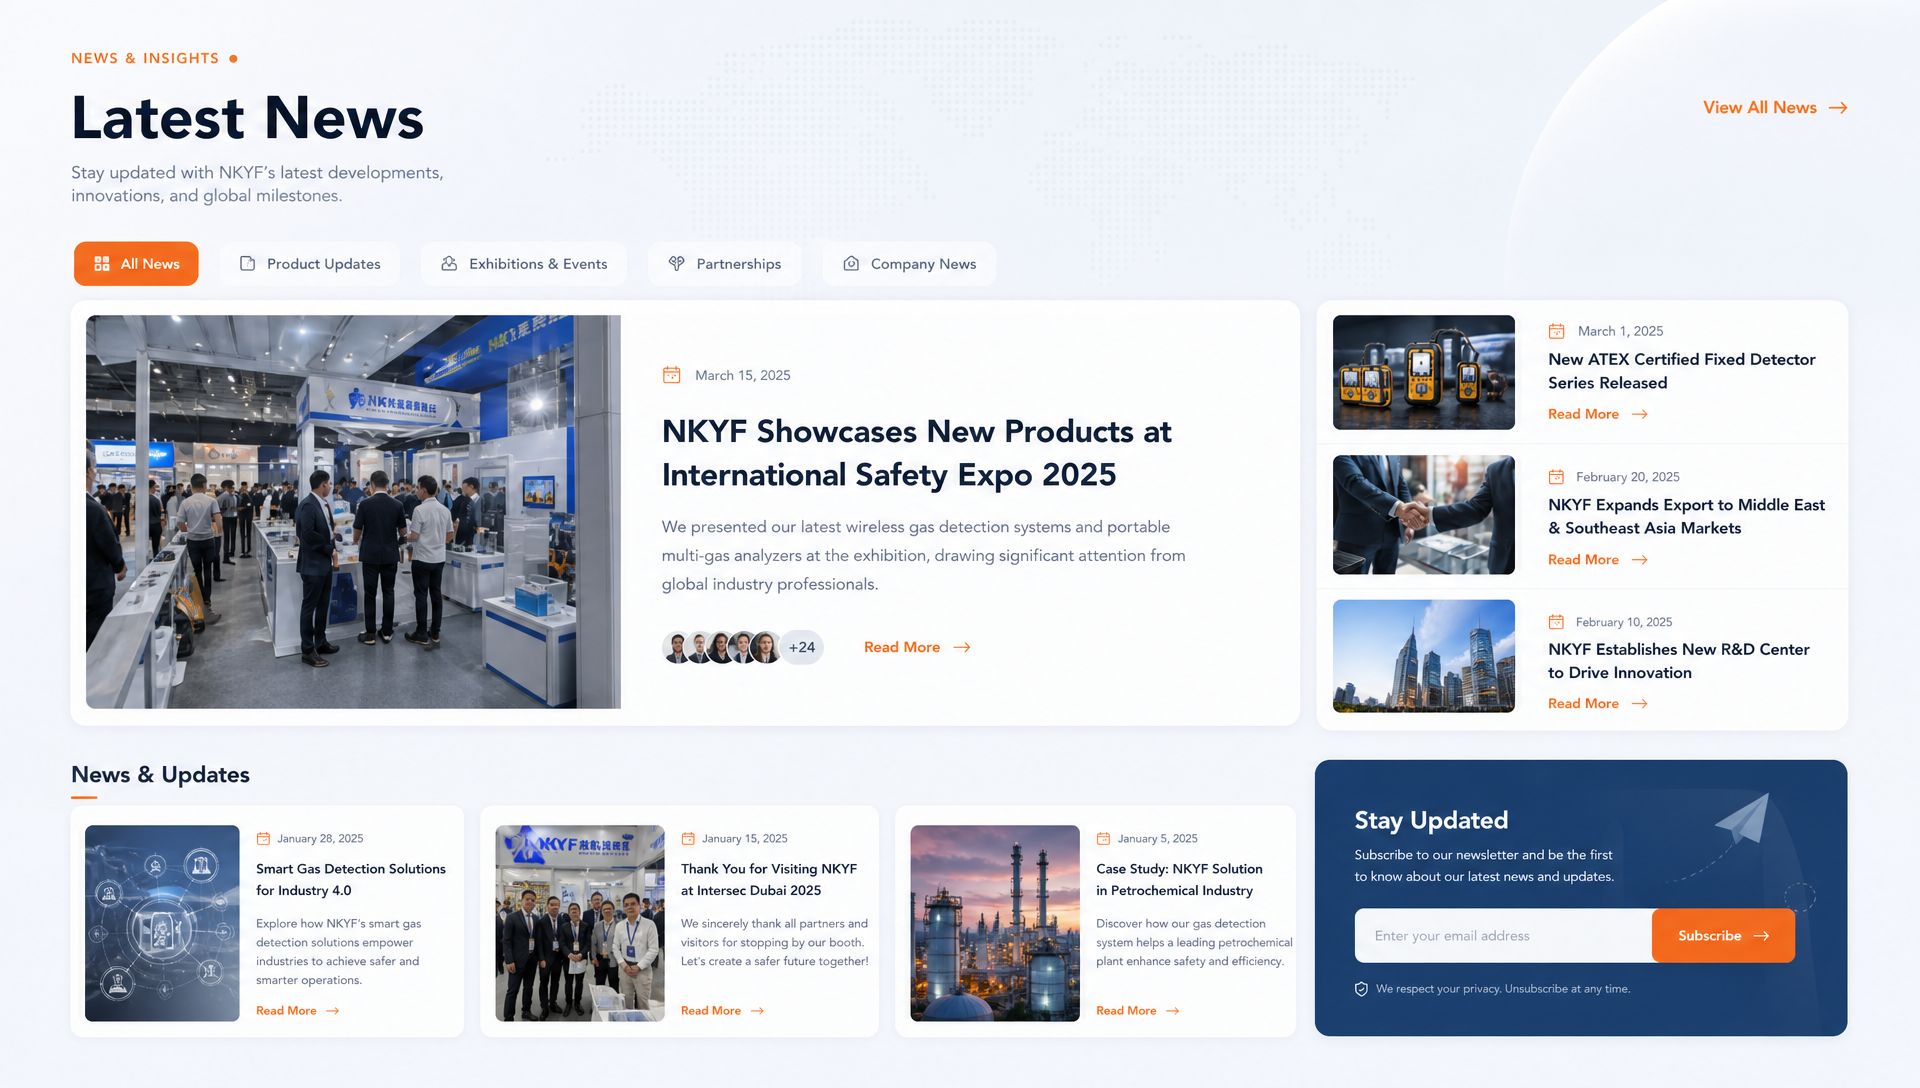
Task: Click the arrow after Export article Read More
Action: [x=1640, y=560]
